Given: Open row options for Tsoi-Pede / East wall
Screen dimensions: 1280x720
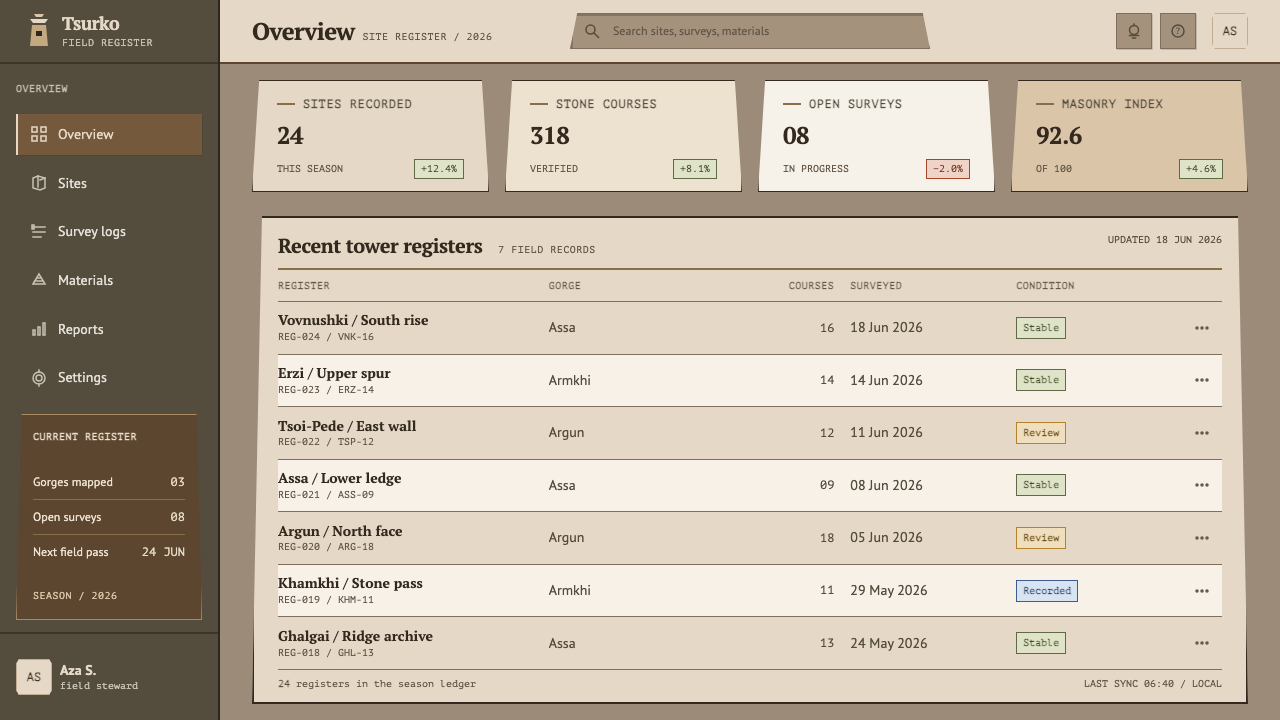Looking at the screenshot, I should [1202, 433].
